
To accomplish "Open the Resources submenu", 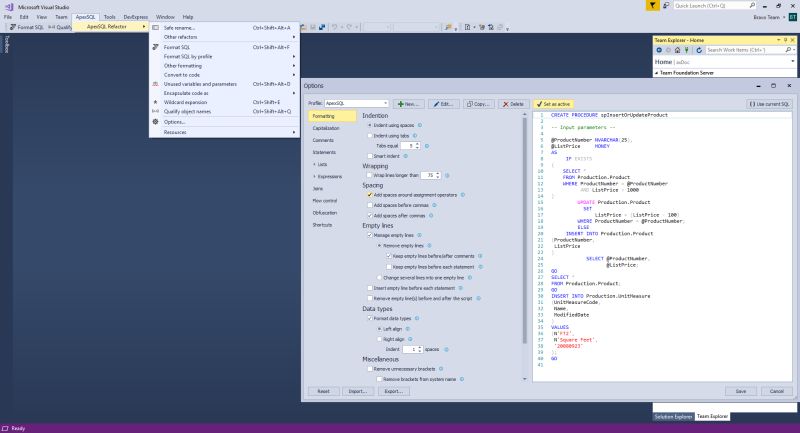I will pyautogui.click(x=224, y=132).
